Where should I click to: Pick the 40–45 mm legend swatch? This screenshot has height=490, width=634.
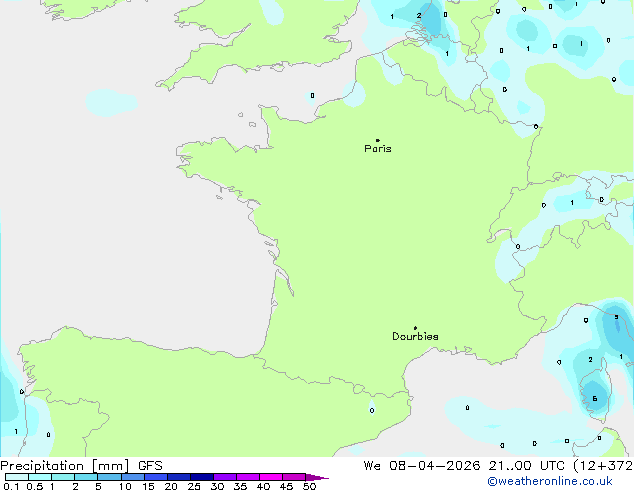(x=271, y=477)
